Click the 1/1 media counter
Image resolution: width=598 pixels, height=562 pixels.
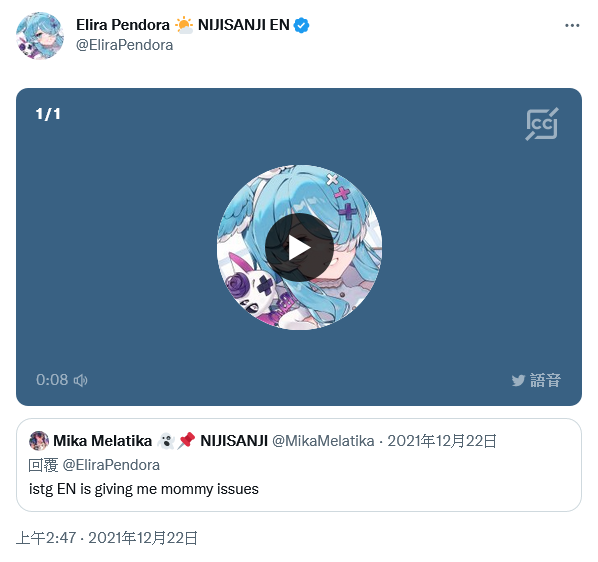point(48,114)
